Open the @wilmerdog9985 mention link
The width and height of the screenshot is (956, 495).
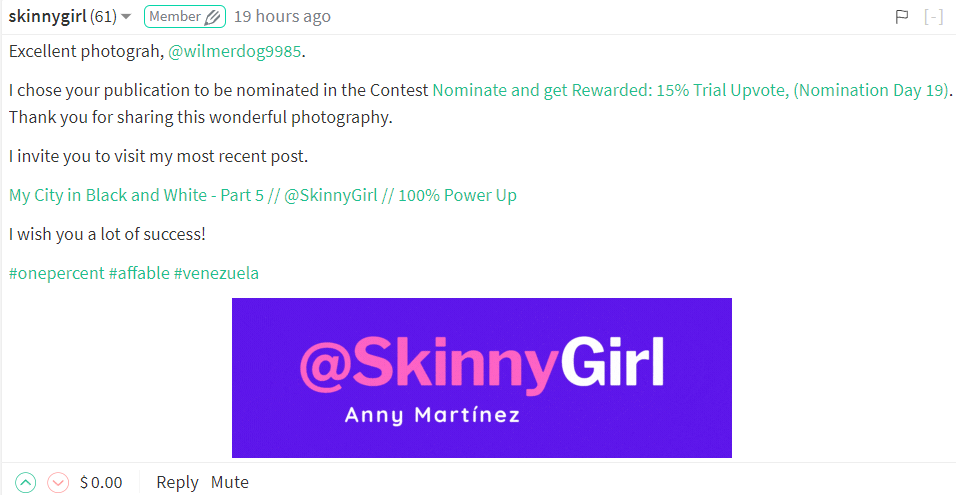tap(228, 50)
